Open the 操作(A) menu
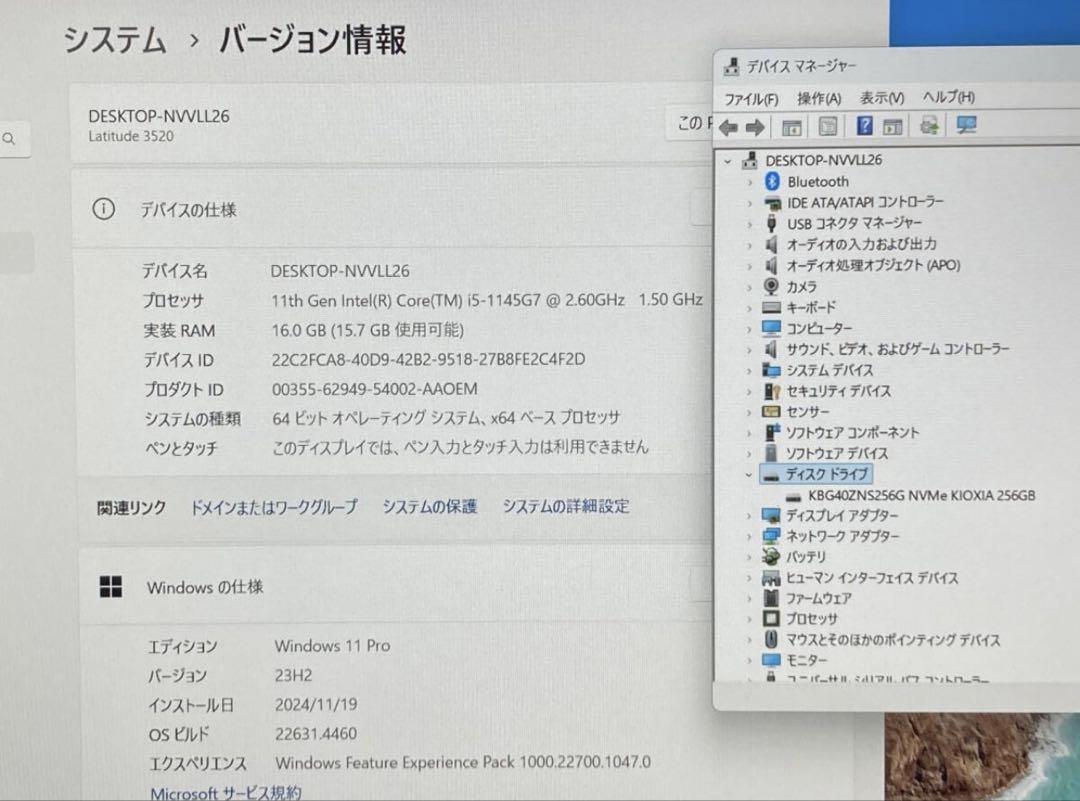 (819, 98)
